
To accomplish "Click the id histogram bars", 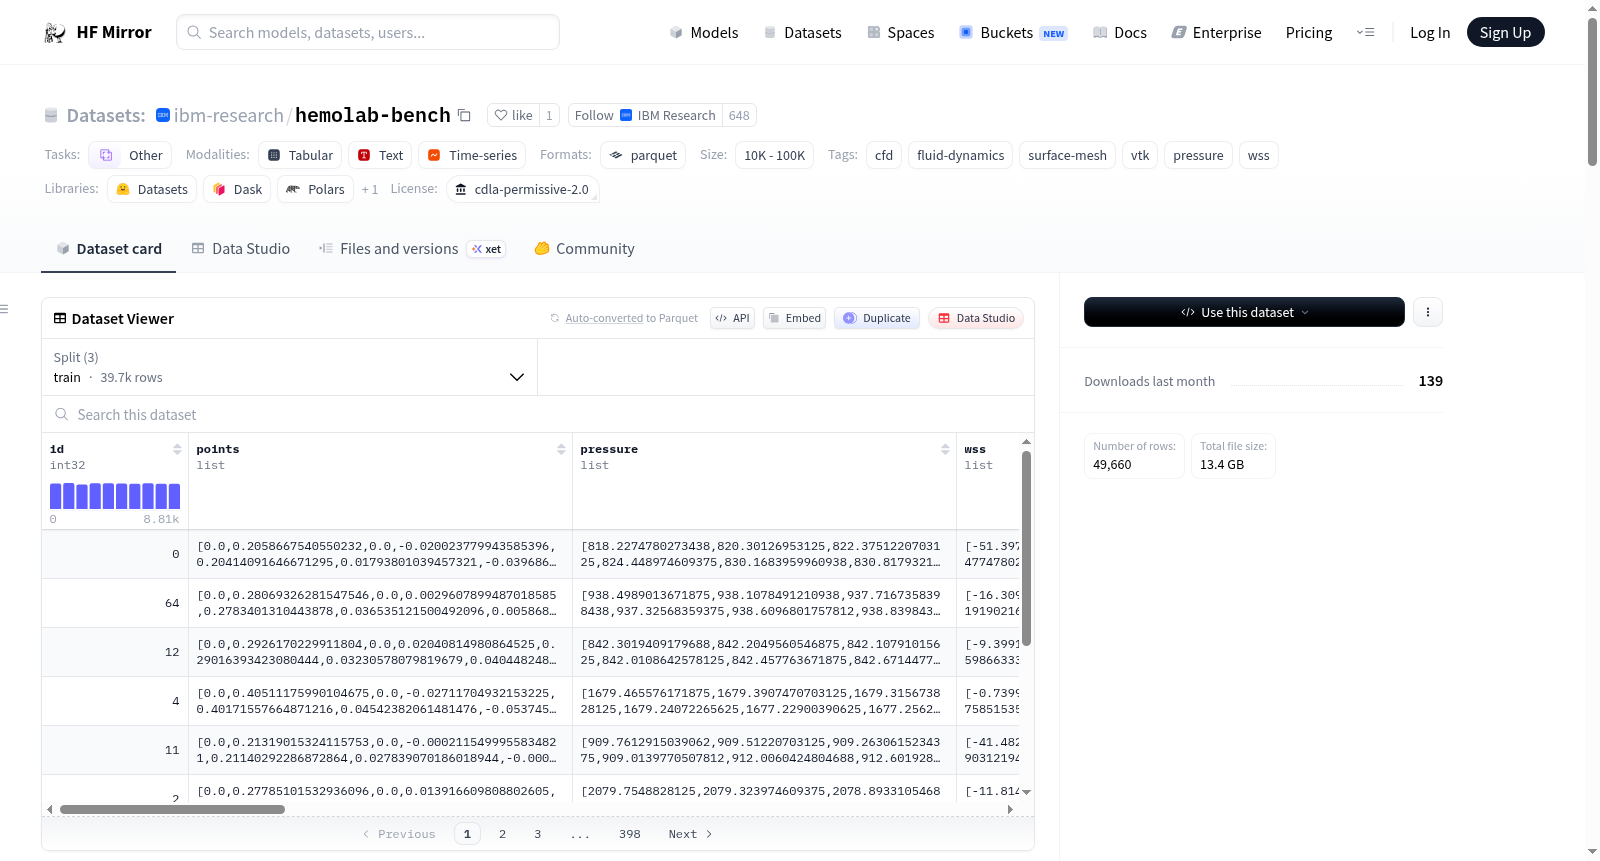I will point(115,496).
